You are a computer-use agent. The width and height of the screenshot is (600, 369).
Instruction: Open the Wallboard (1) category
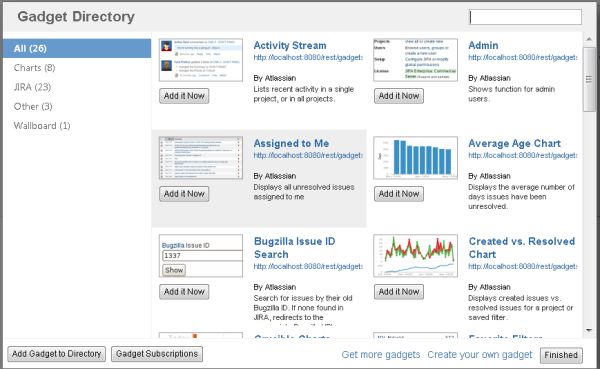click(42, 126)
